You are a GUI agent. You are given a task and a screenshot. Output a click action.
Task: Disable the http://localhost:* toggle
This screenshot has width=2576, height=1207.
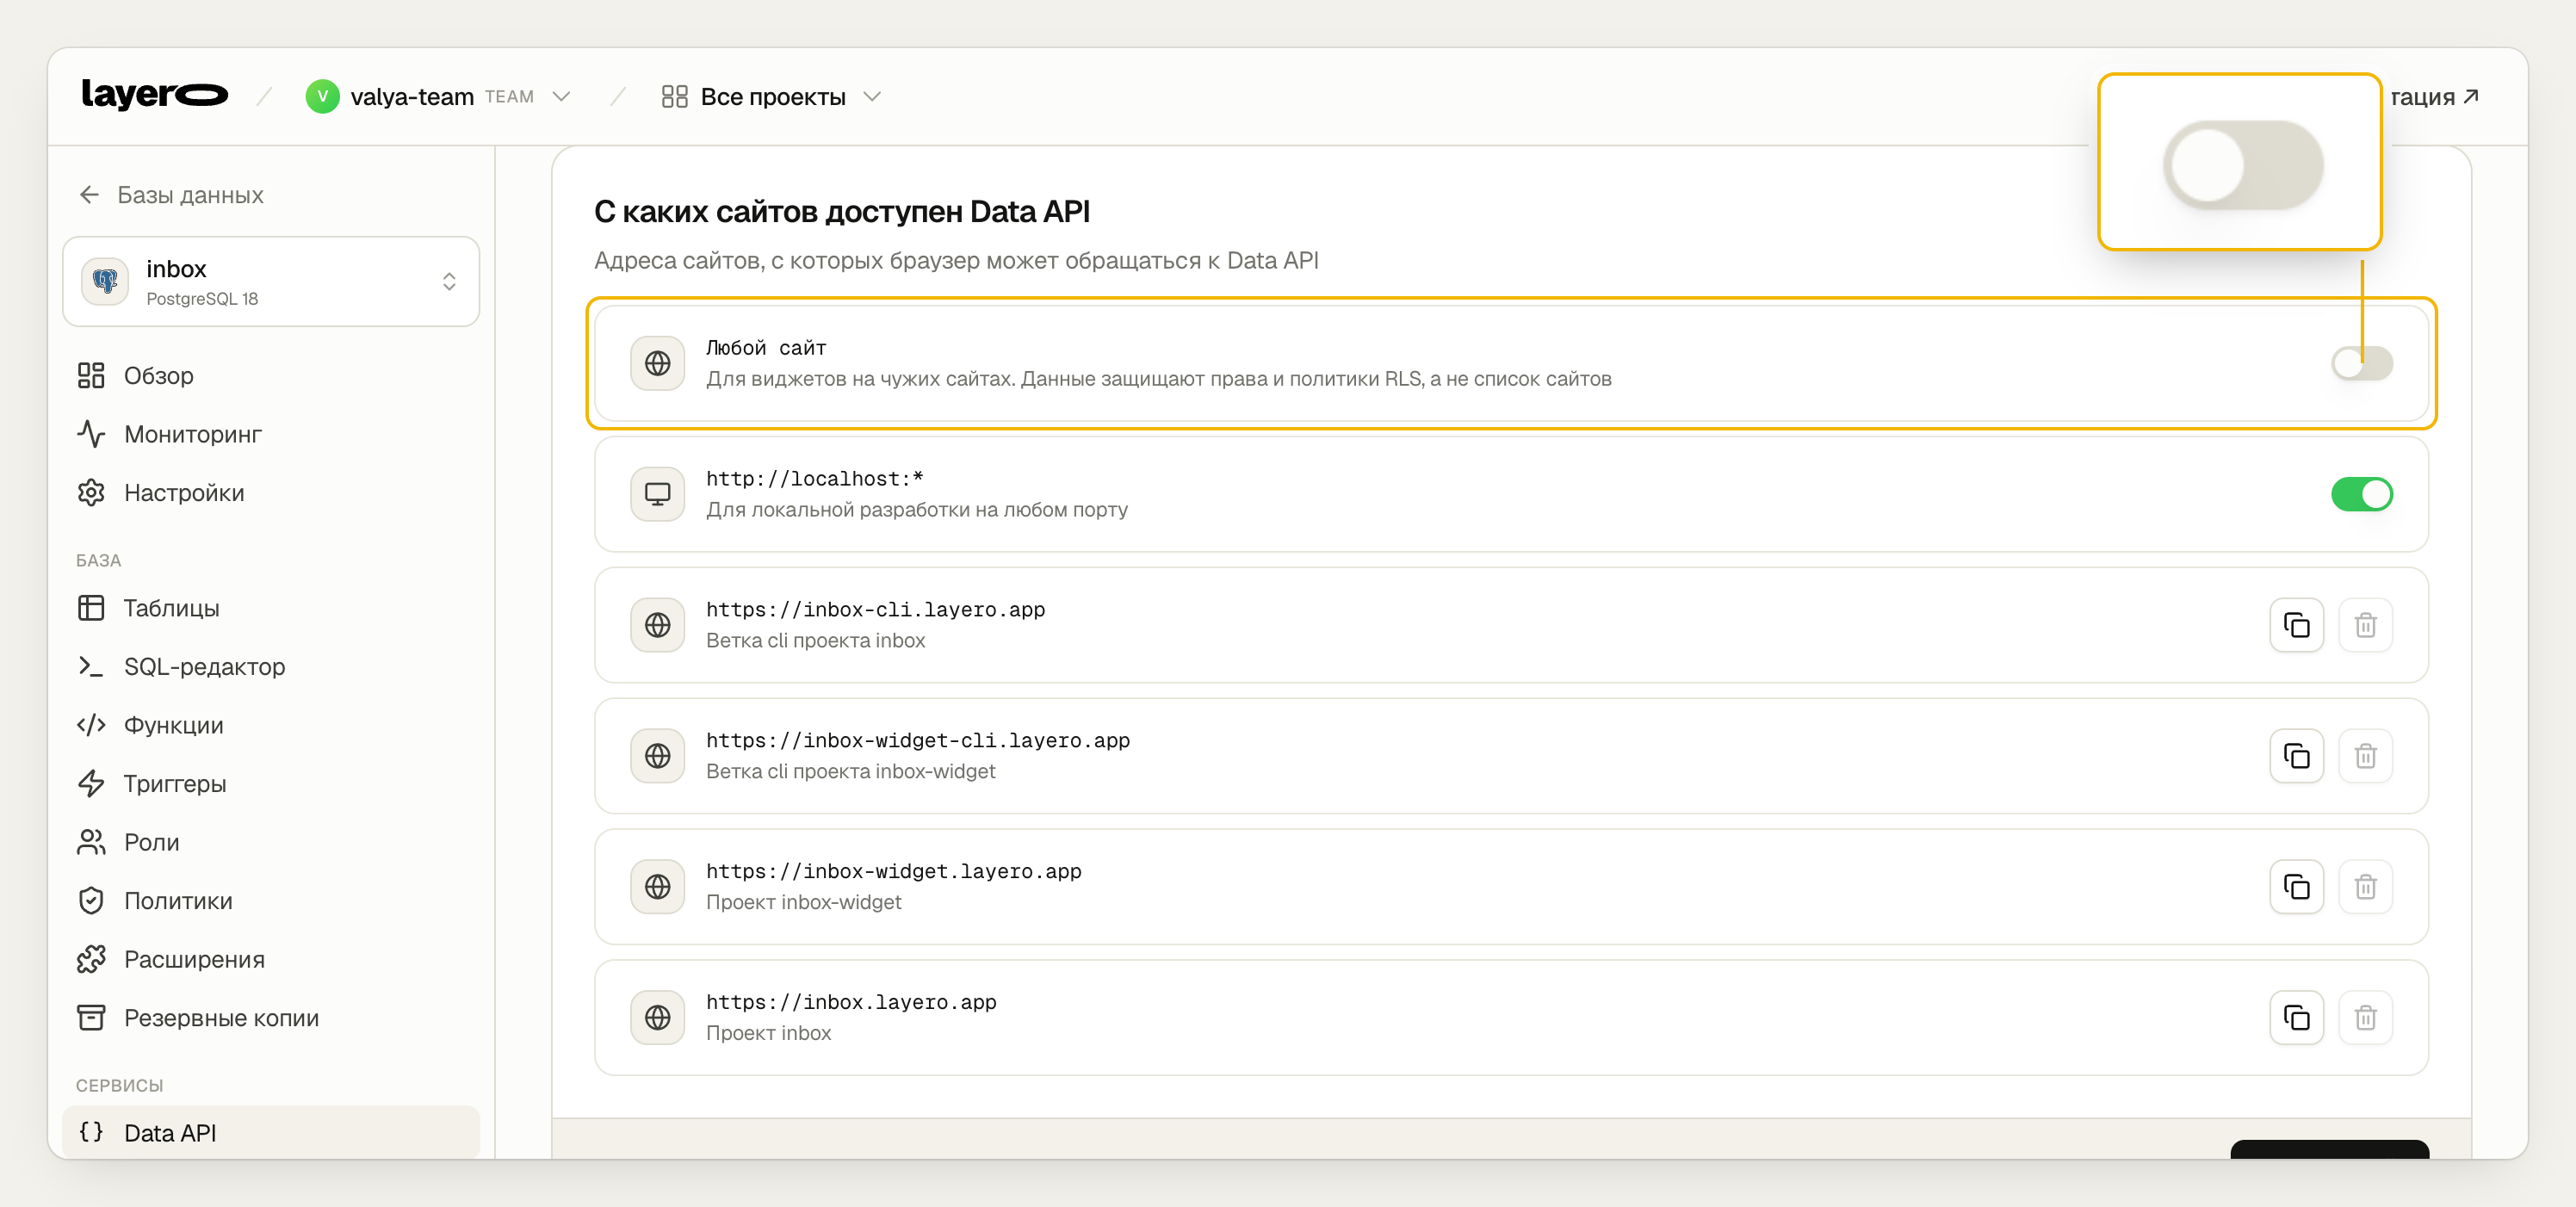2362,494
